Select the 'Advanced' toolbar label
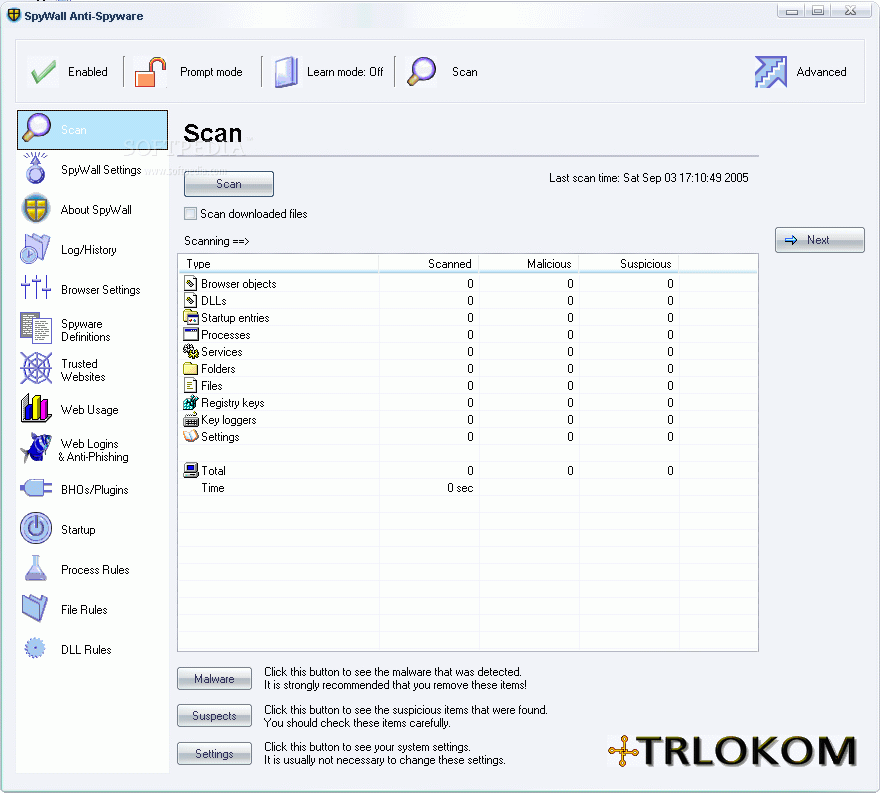 (821, 72)
